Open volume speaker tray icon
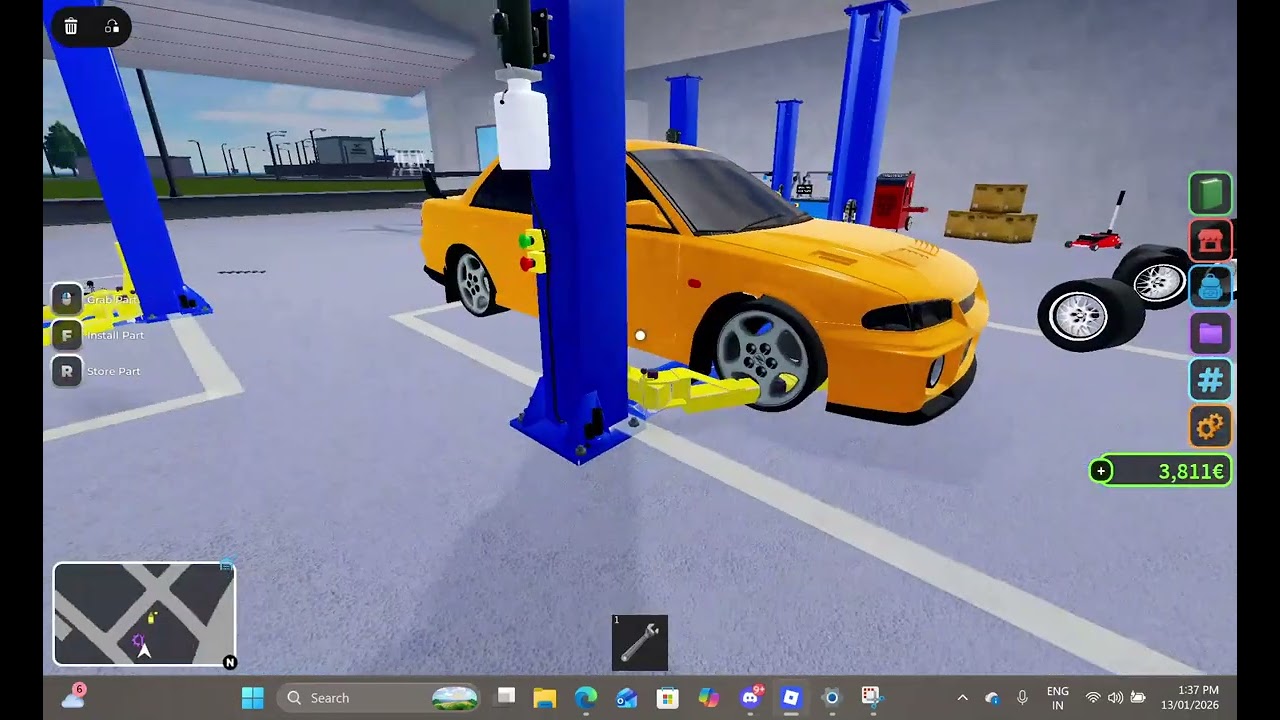The height and width of the screenshot is (720, 1280). tap(1115, 698)
